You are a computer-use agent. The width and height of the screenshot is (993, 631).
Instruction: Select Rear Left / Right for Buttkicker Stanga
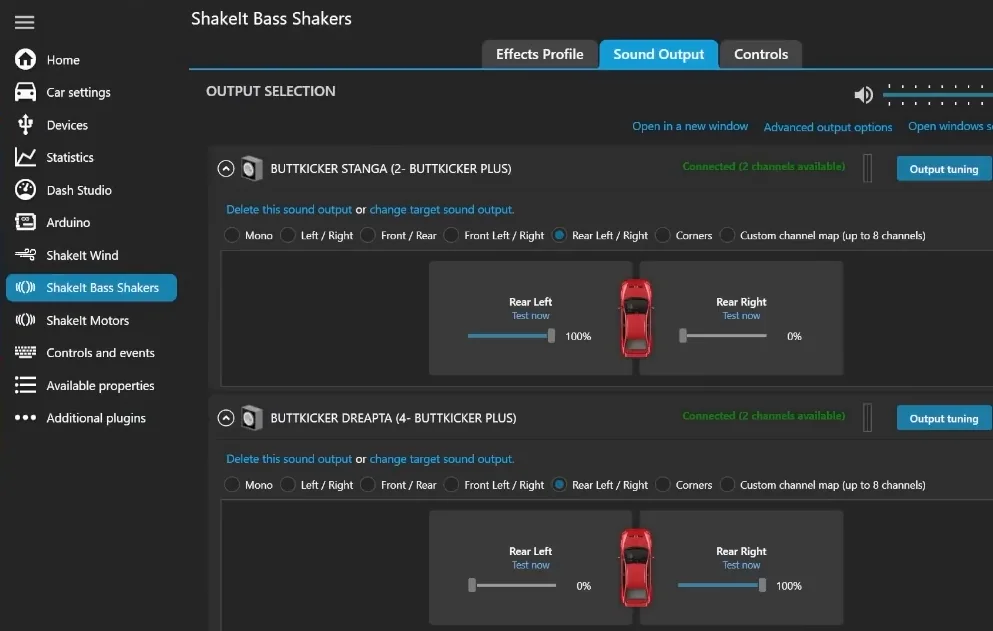click(x=600, y=235)
